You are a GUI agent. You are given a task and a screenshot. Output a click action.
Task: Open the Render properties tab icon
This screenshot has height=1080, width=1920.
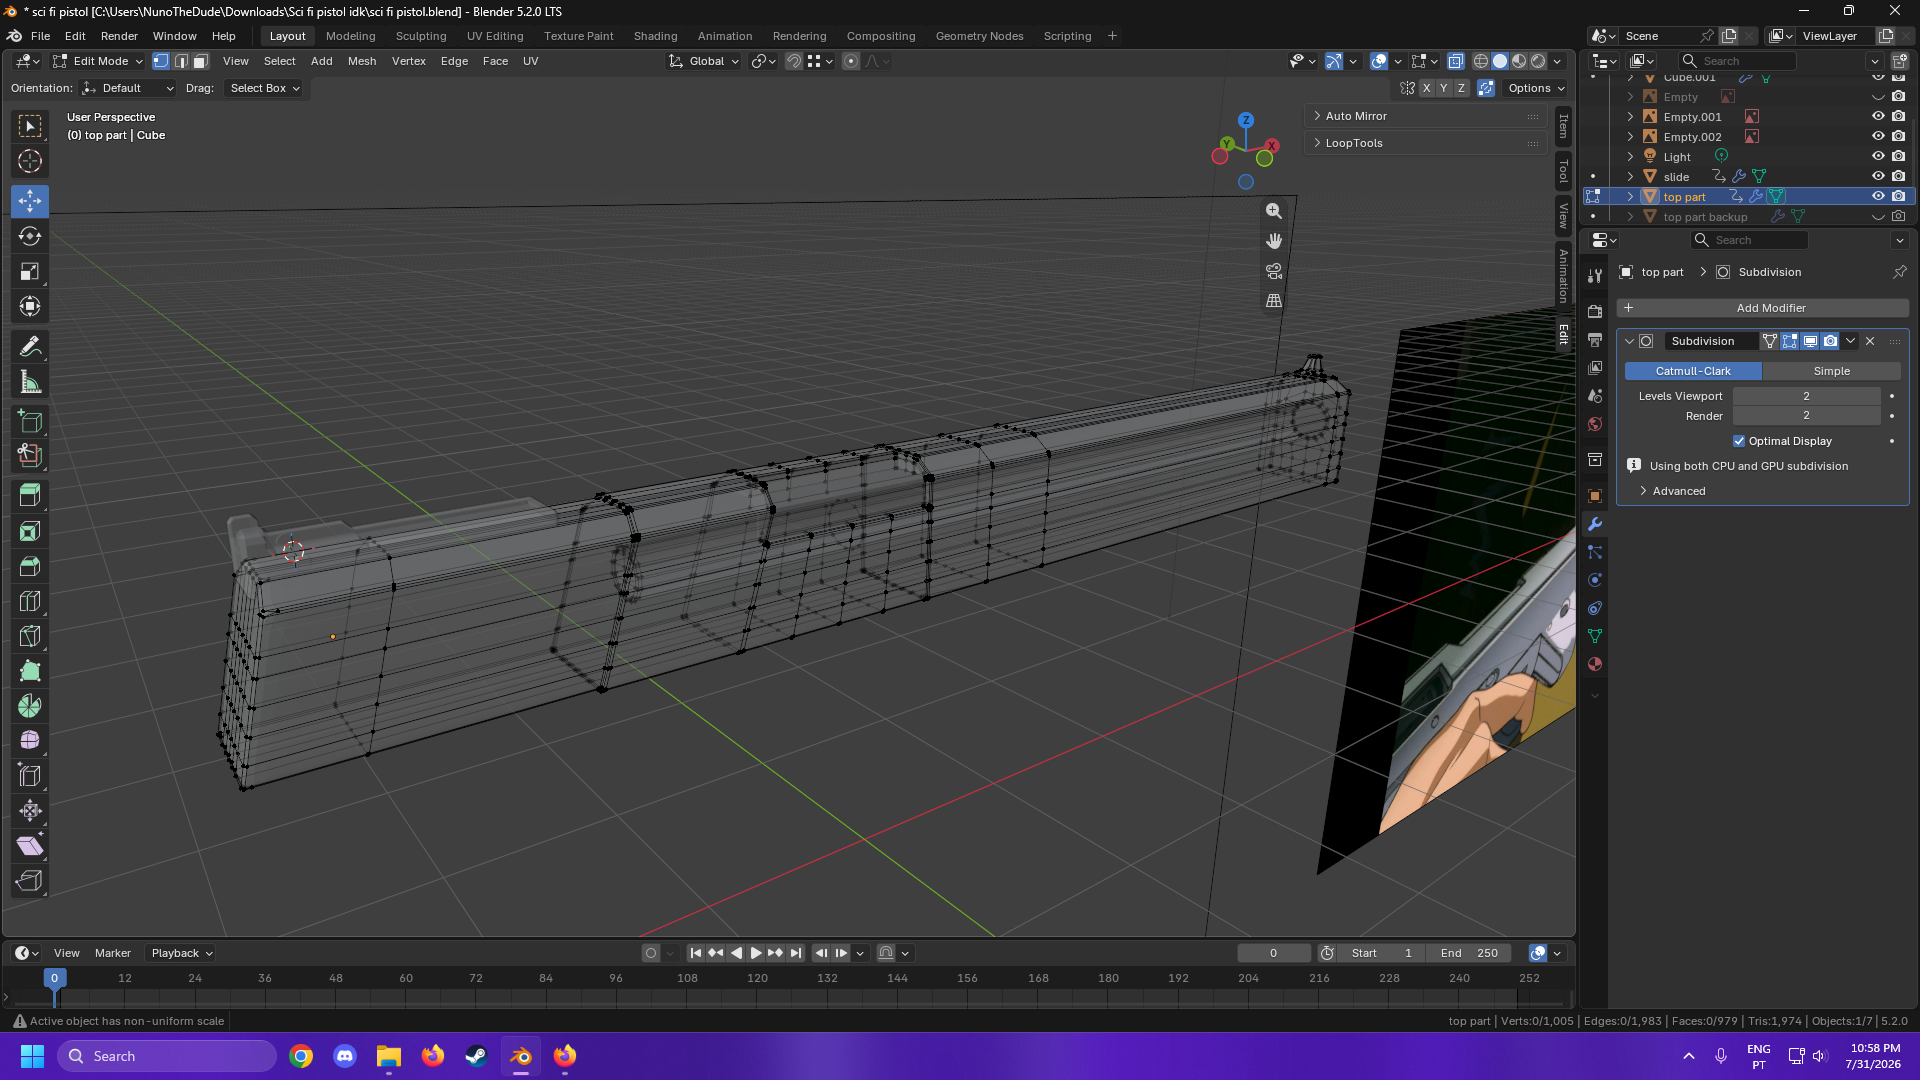point(1595,312)
